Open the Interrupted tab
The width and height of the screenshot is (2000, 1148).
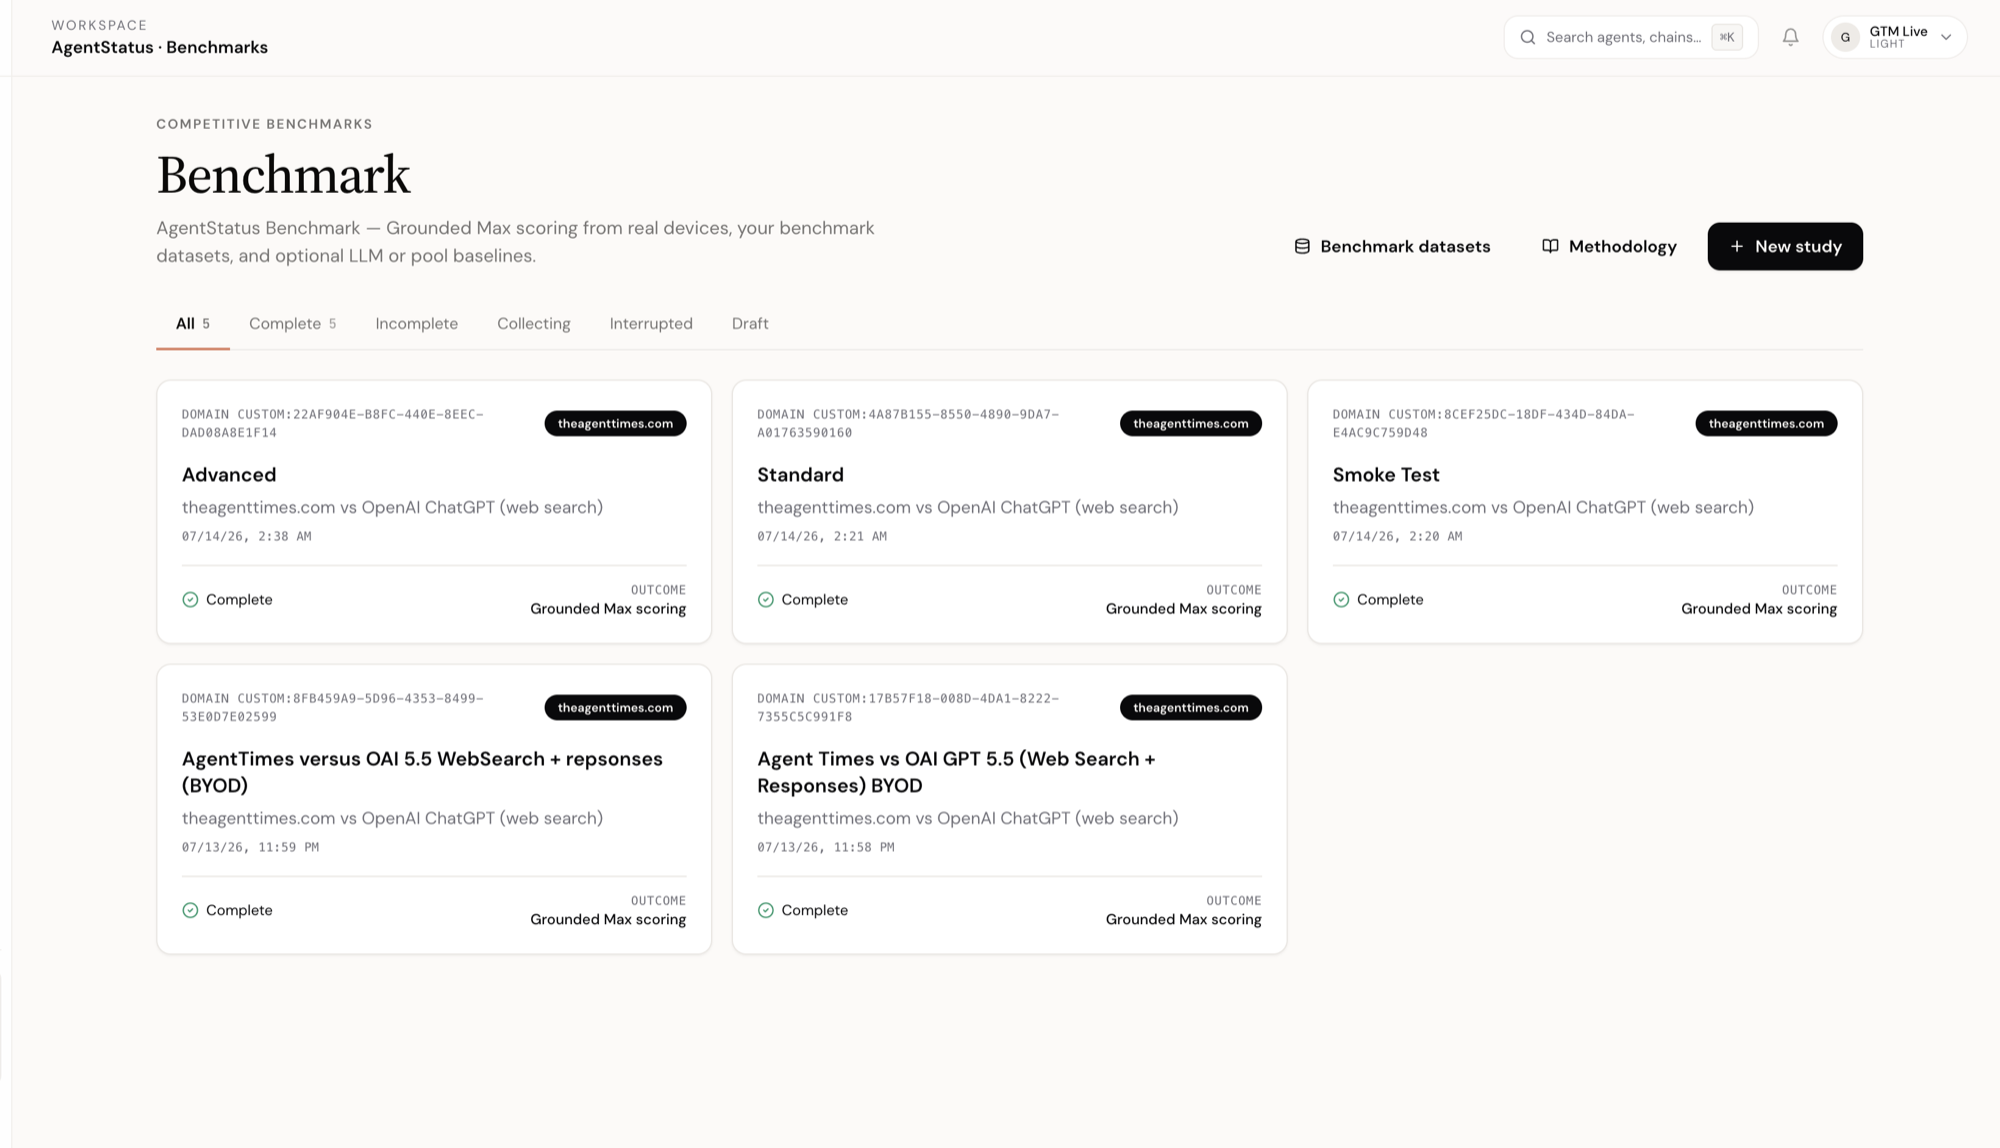tap(651, 324)
